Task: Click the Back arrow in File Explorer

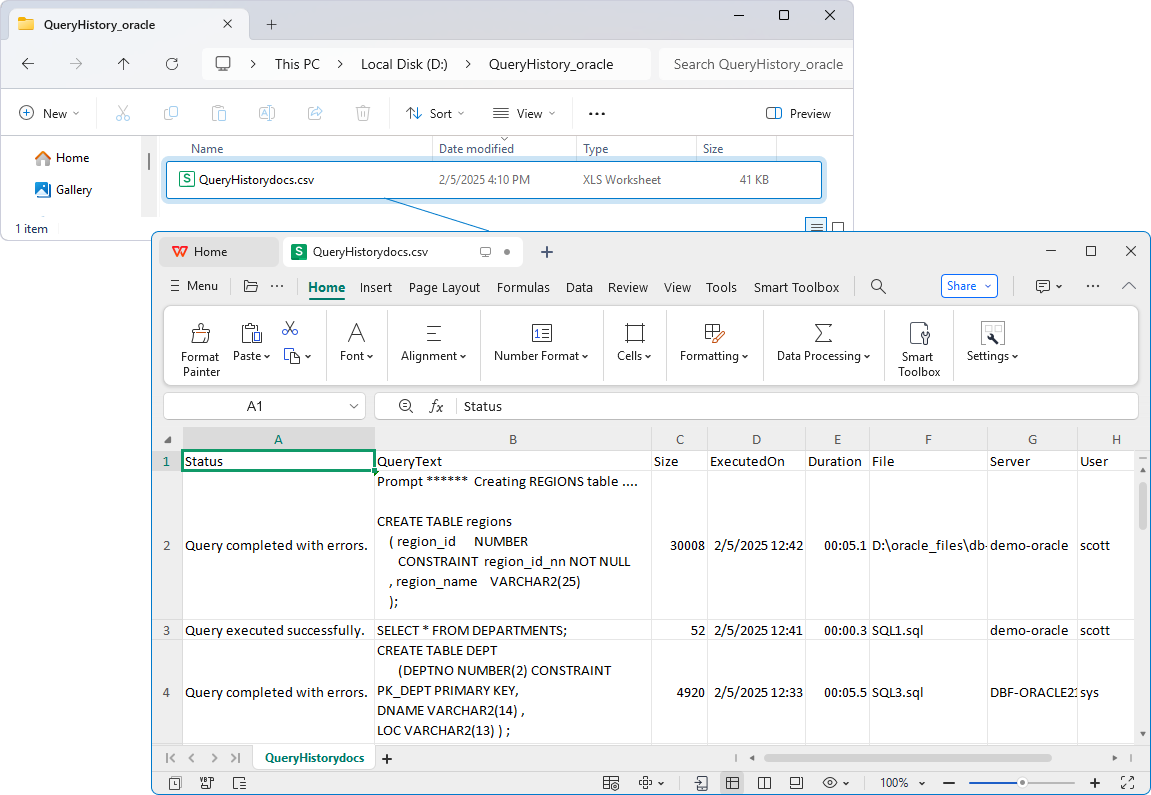Action: pyautogui.click(x=28, y=64)
